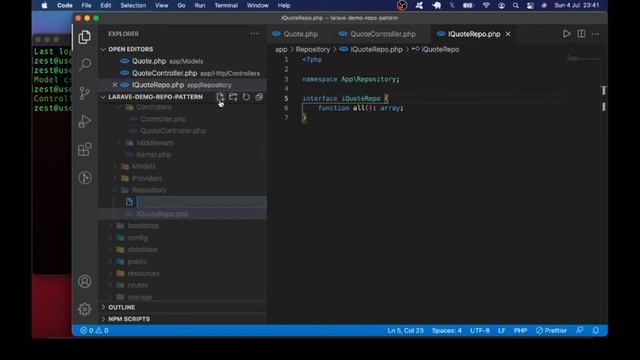The image size is (640, 360).
Task: Open Kernel.php in the file tree
Action: (x=153, y=155)
